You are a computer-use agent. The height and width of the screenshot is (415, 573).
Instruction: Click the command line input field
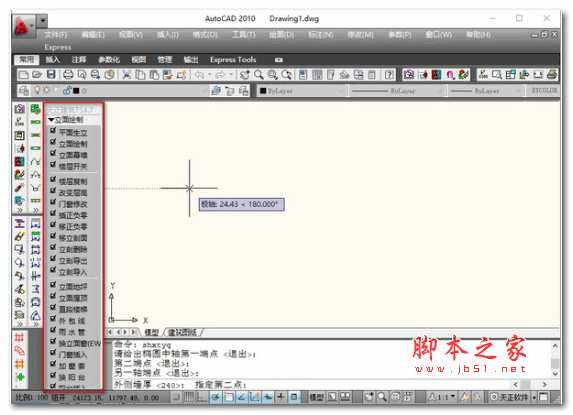311,385
